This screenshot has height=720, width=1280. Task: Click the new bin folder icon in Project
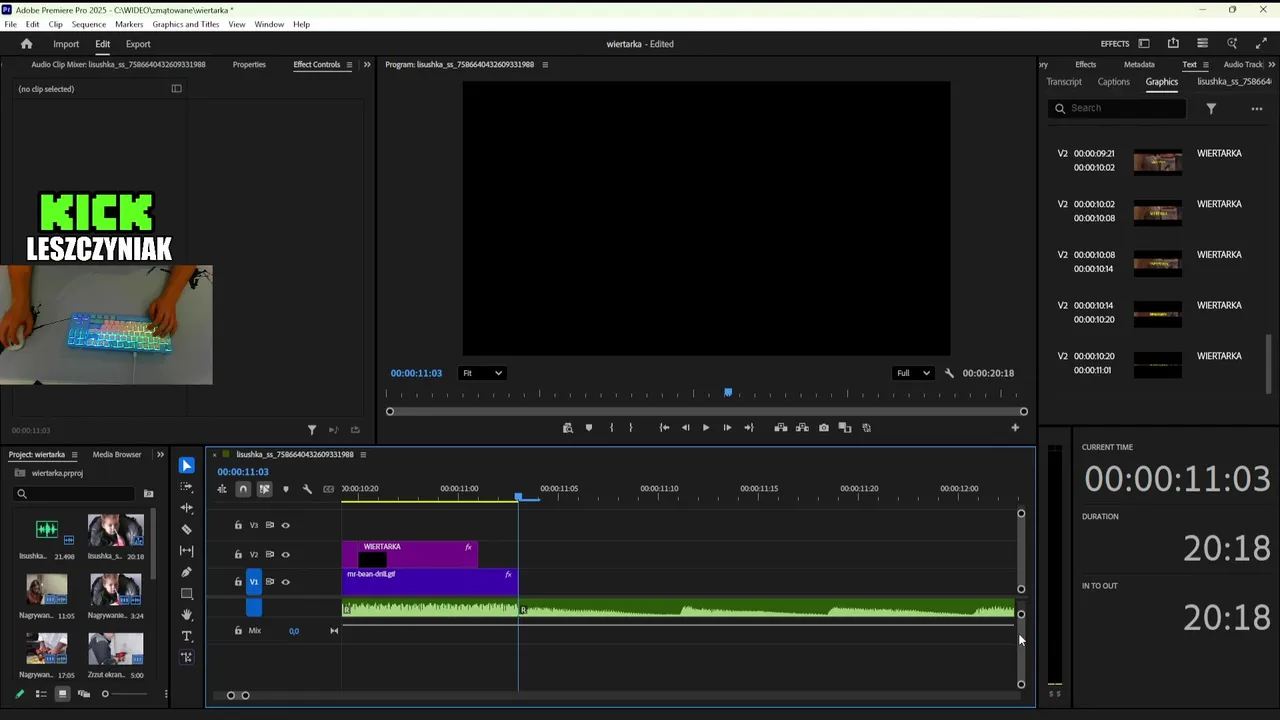pyautogui.click(x=149, y=493)
